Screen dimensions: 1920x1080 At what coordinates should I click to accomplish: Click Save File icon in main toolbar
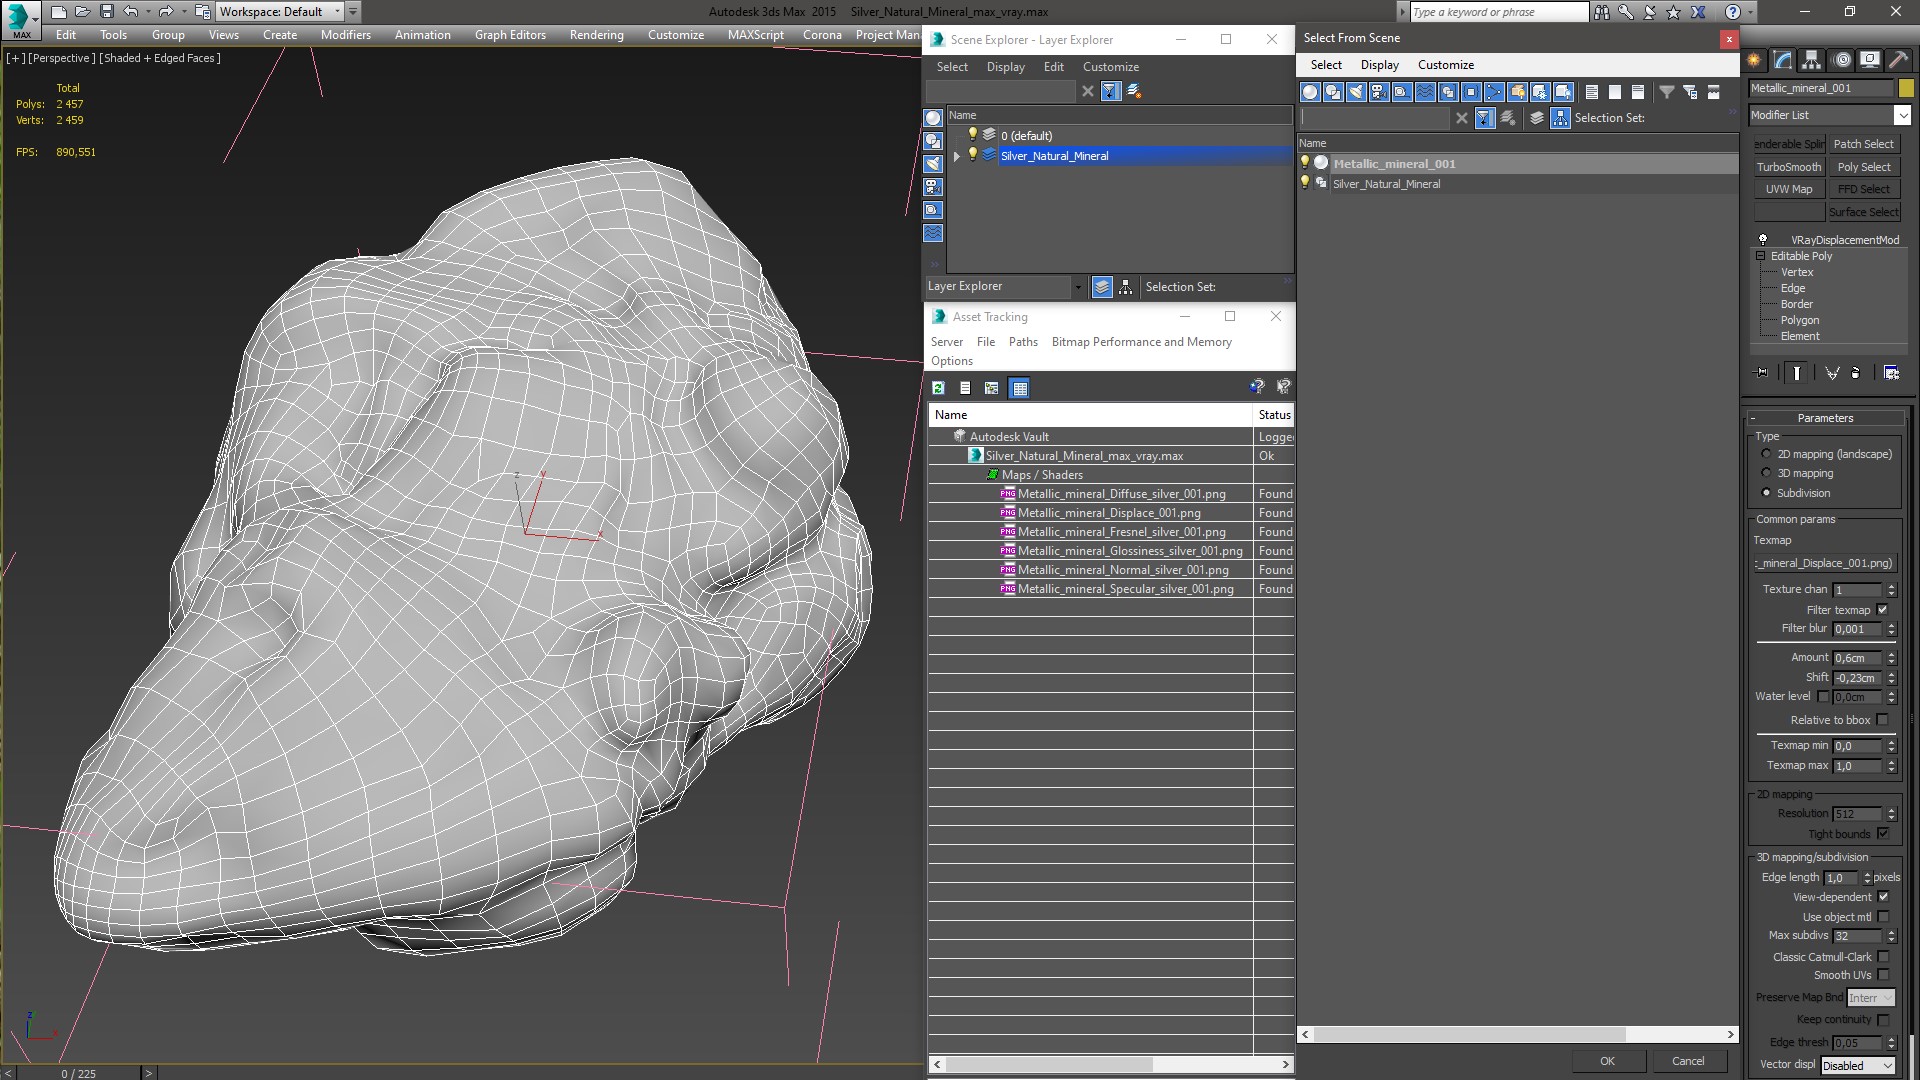click(107, 12)
